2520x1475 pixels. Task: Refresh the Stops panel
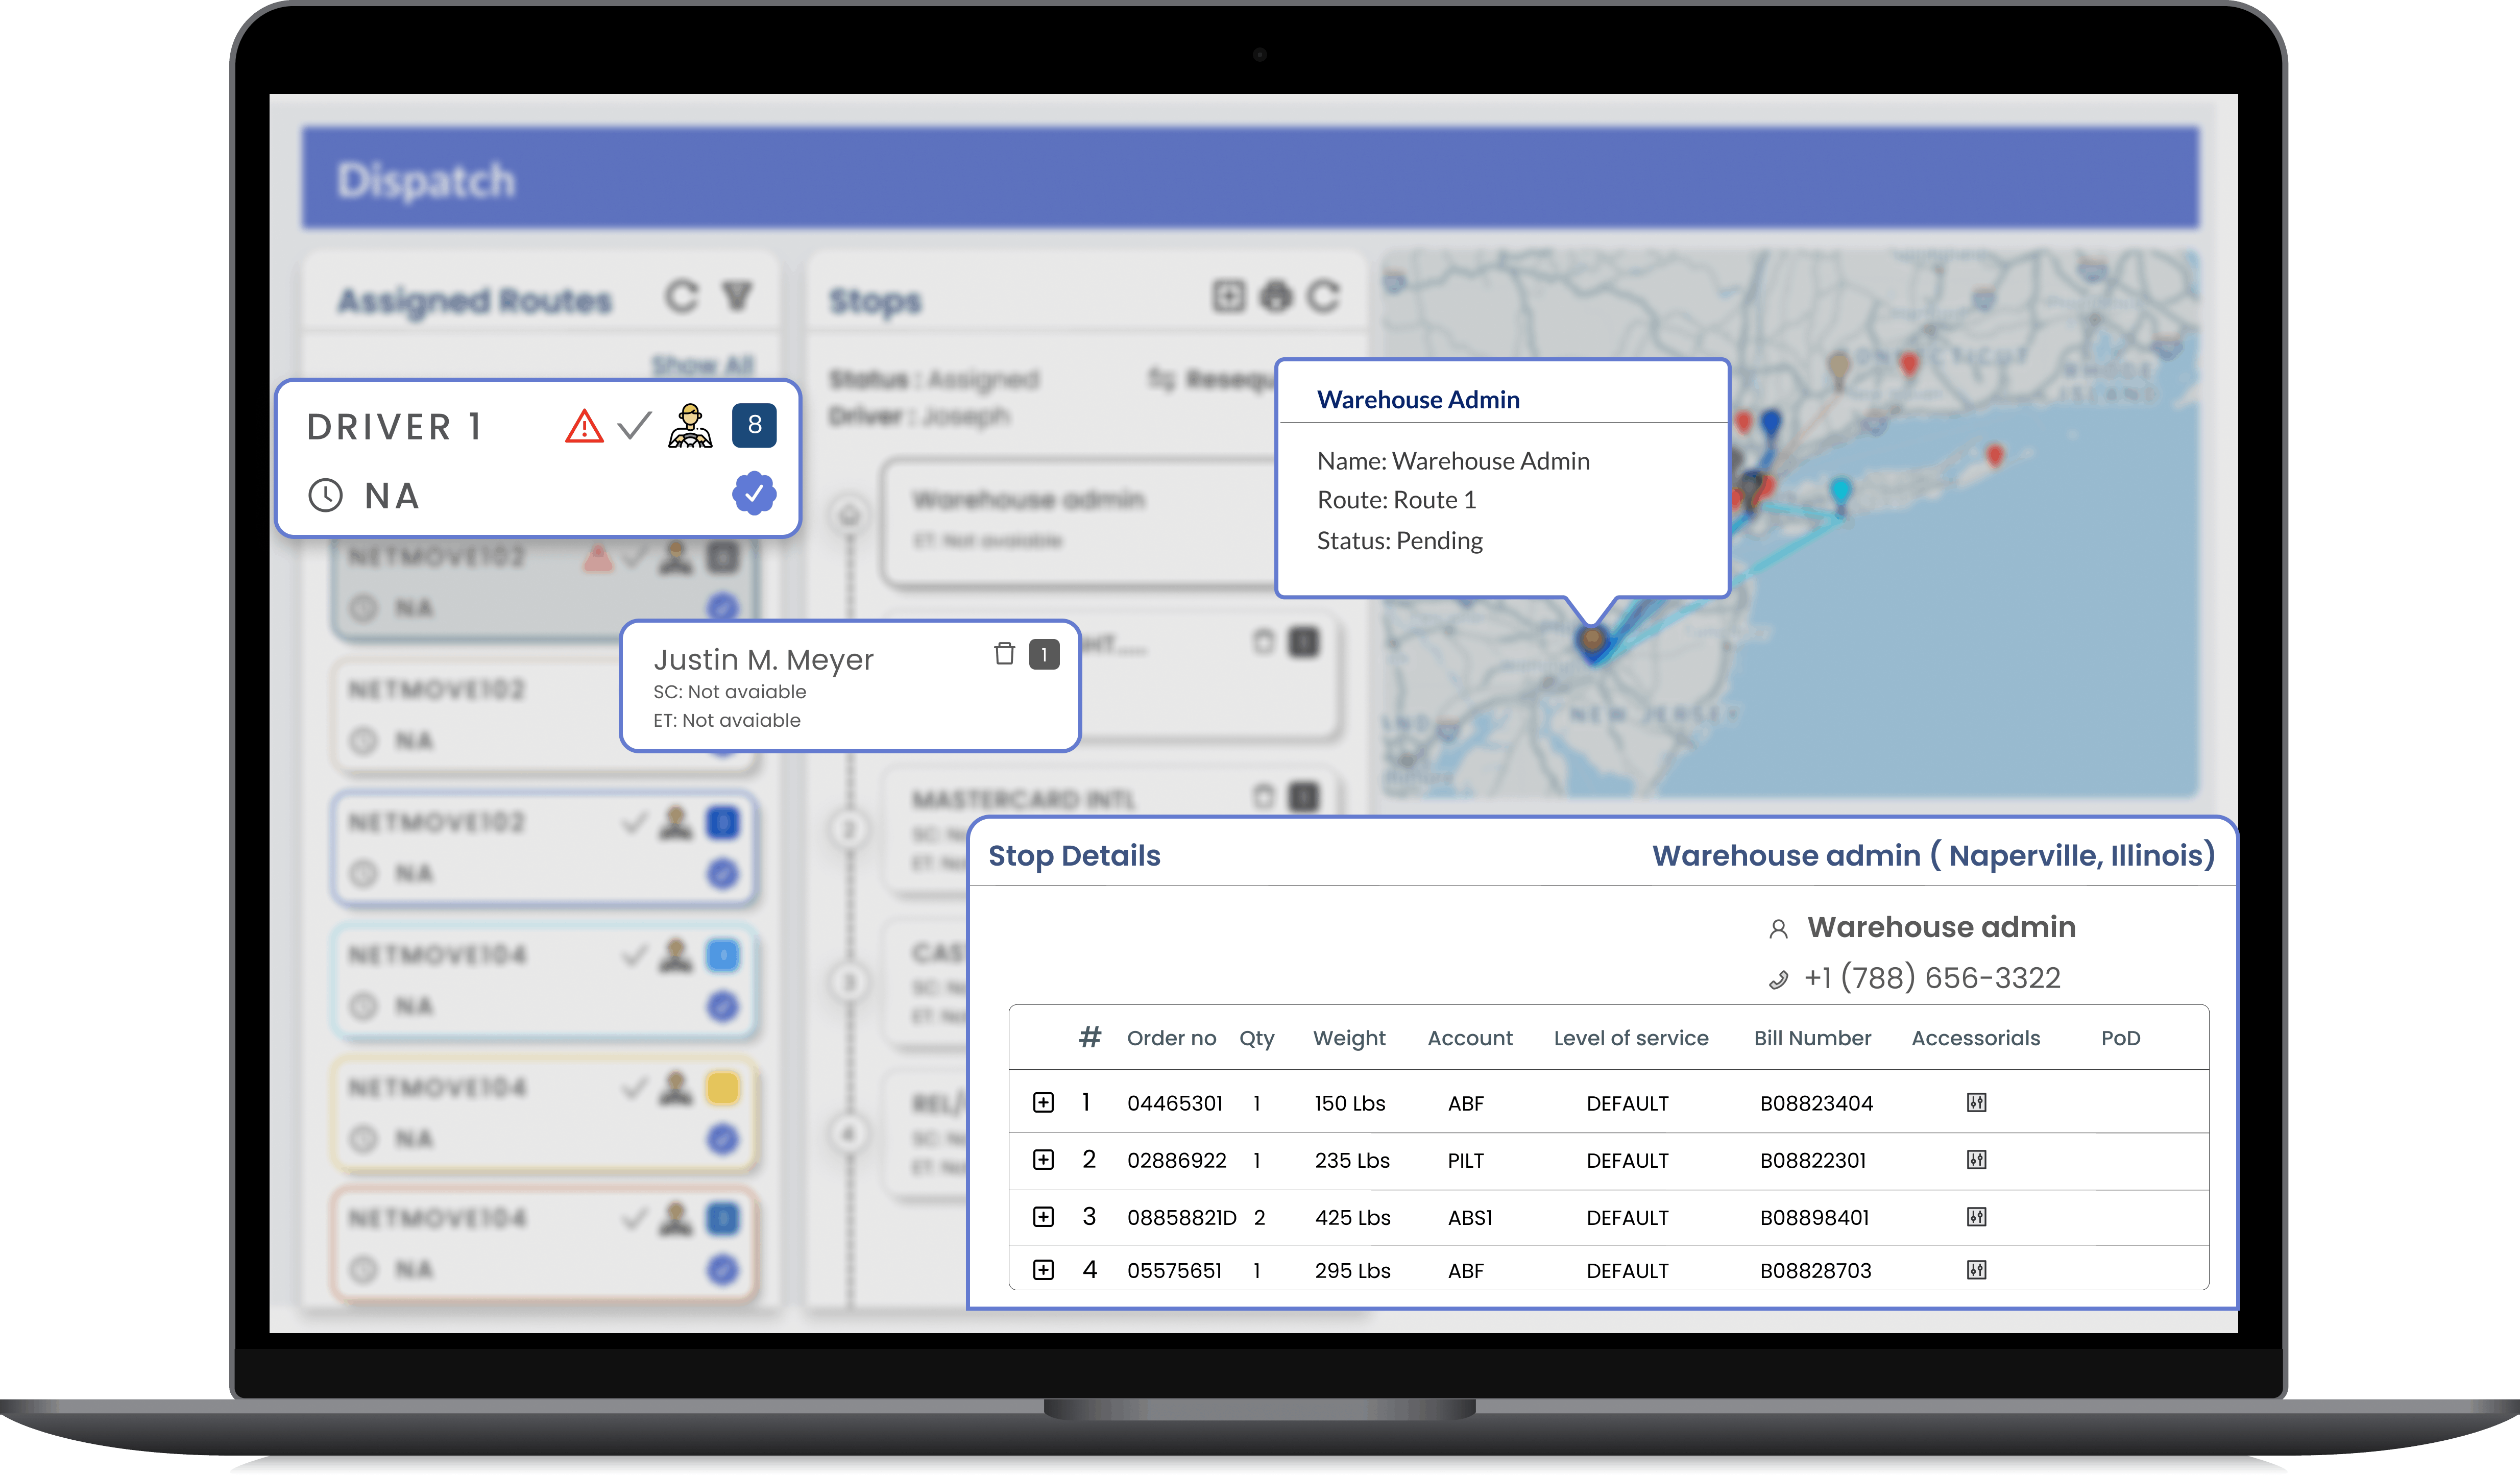pyautogui.click(x=1323, y=296)
